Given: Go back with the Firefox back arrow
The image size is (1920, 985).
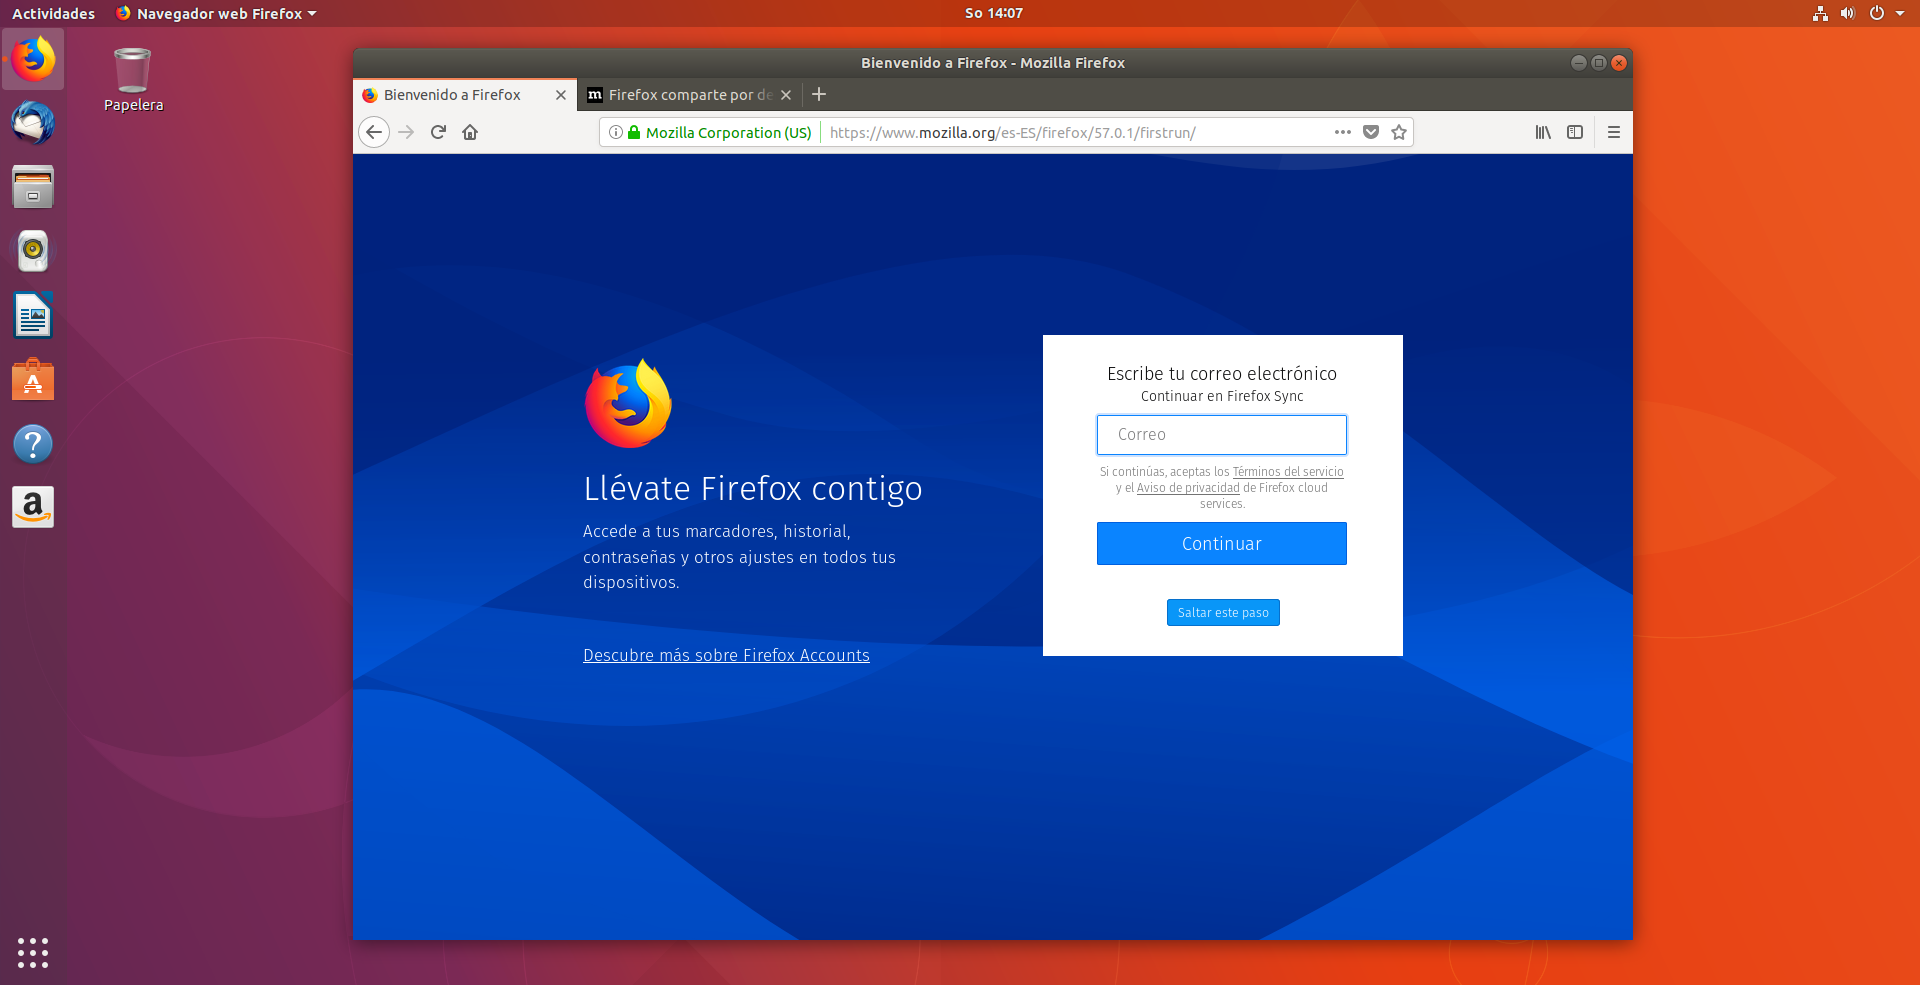Looking at the screenshot, I should point(374,132).
